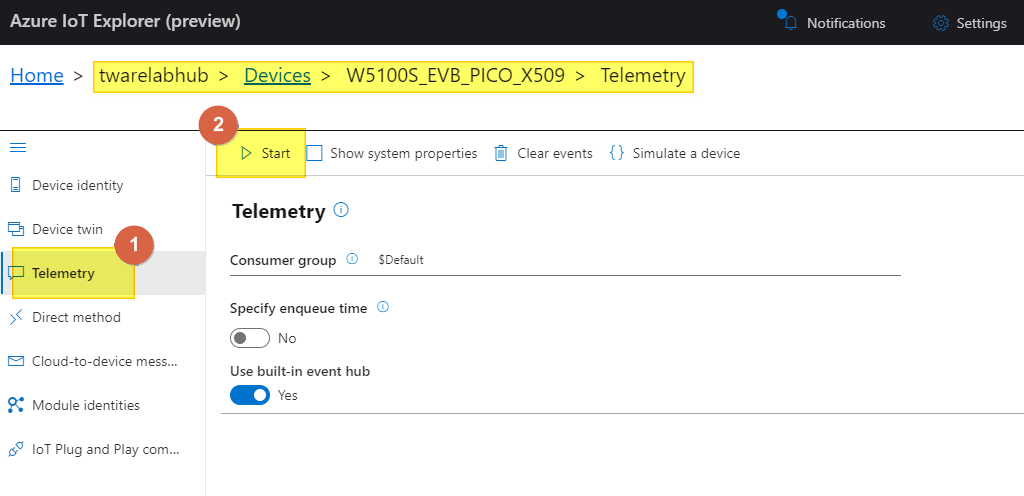Open the Device identity page
The width and height of the screenshot is (1024, 496).
(103, 185)
